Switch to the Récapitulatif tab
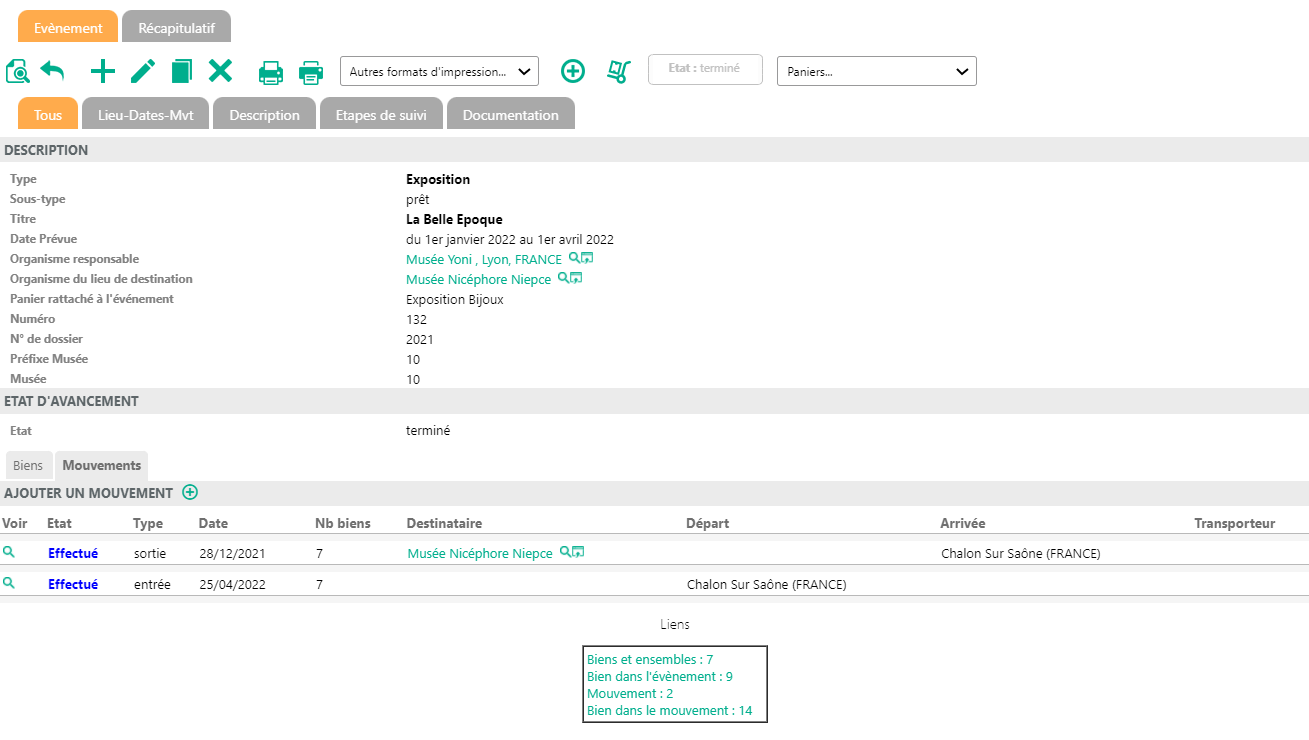 point(176,28)
